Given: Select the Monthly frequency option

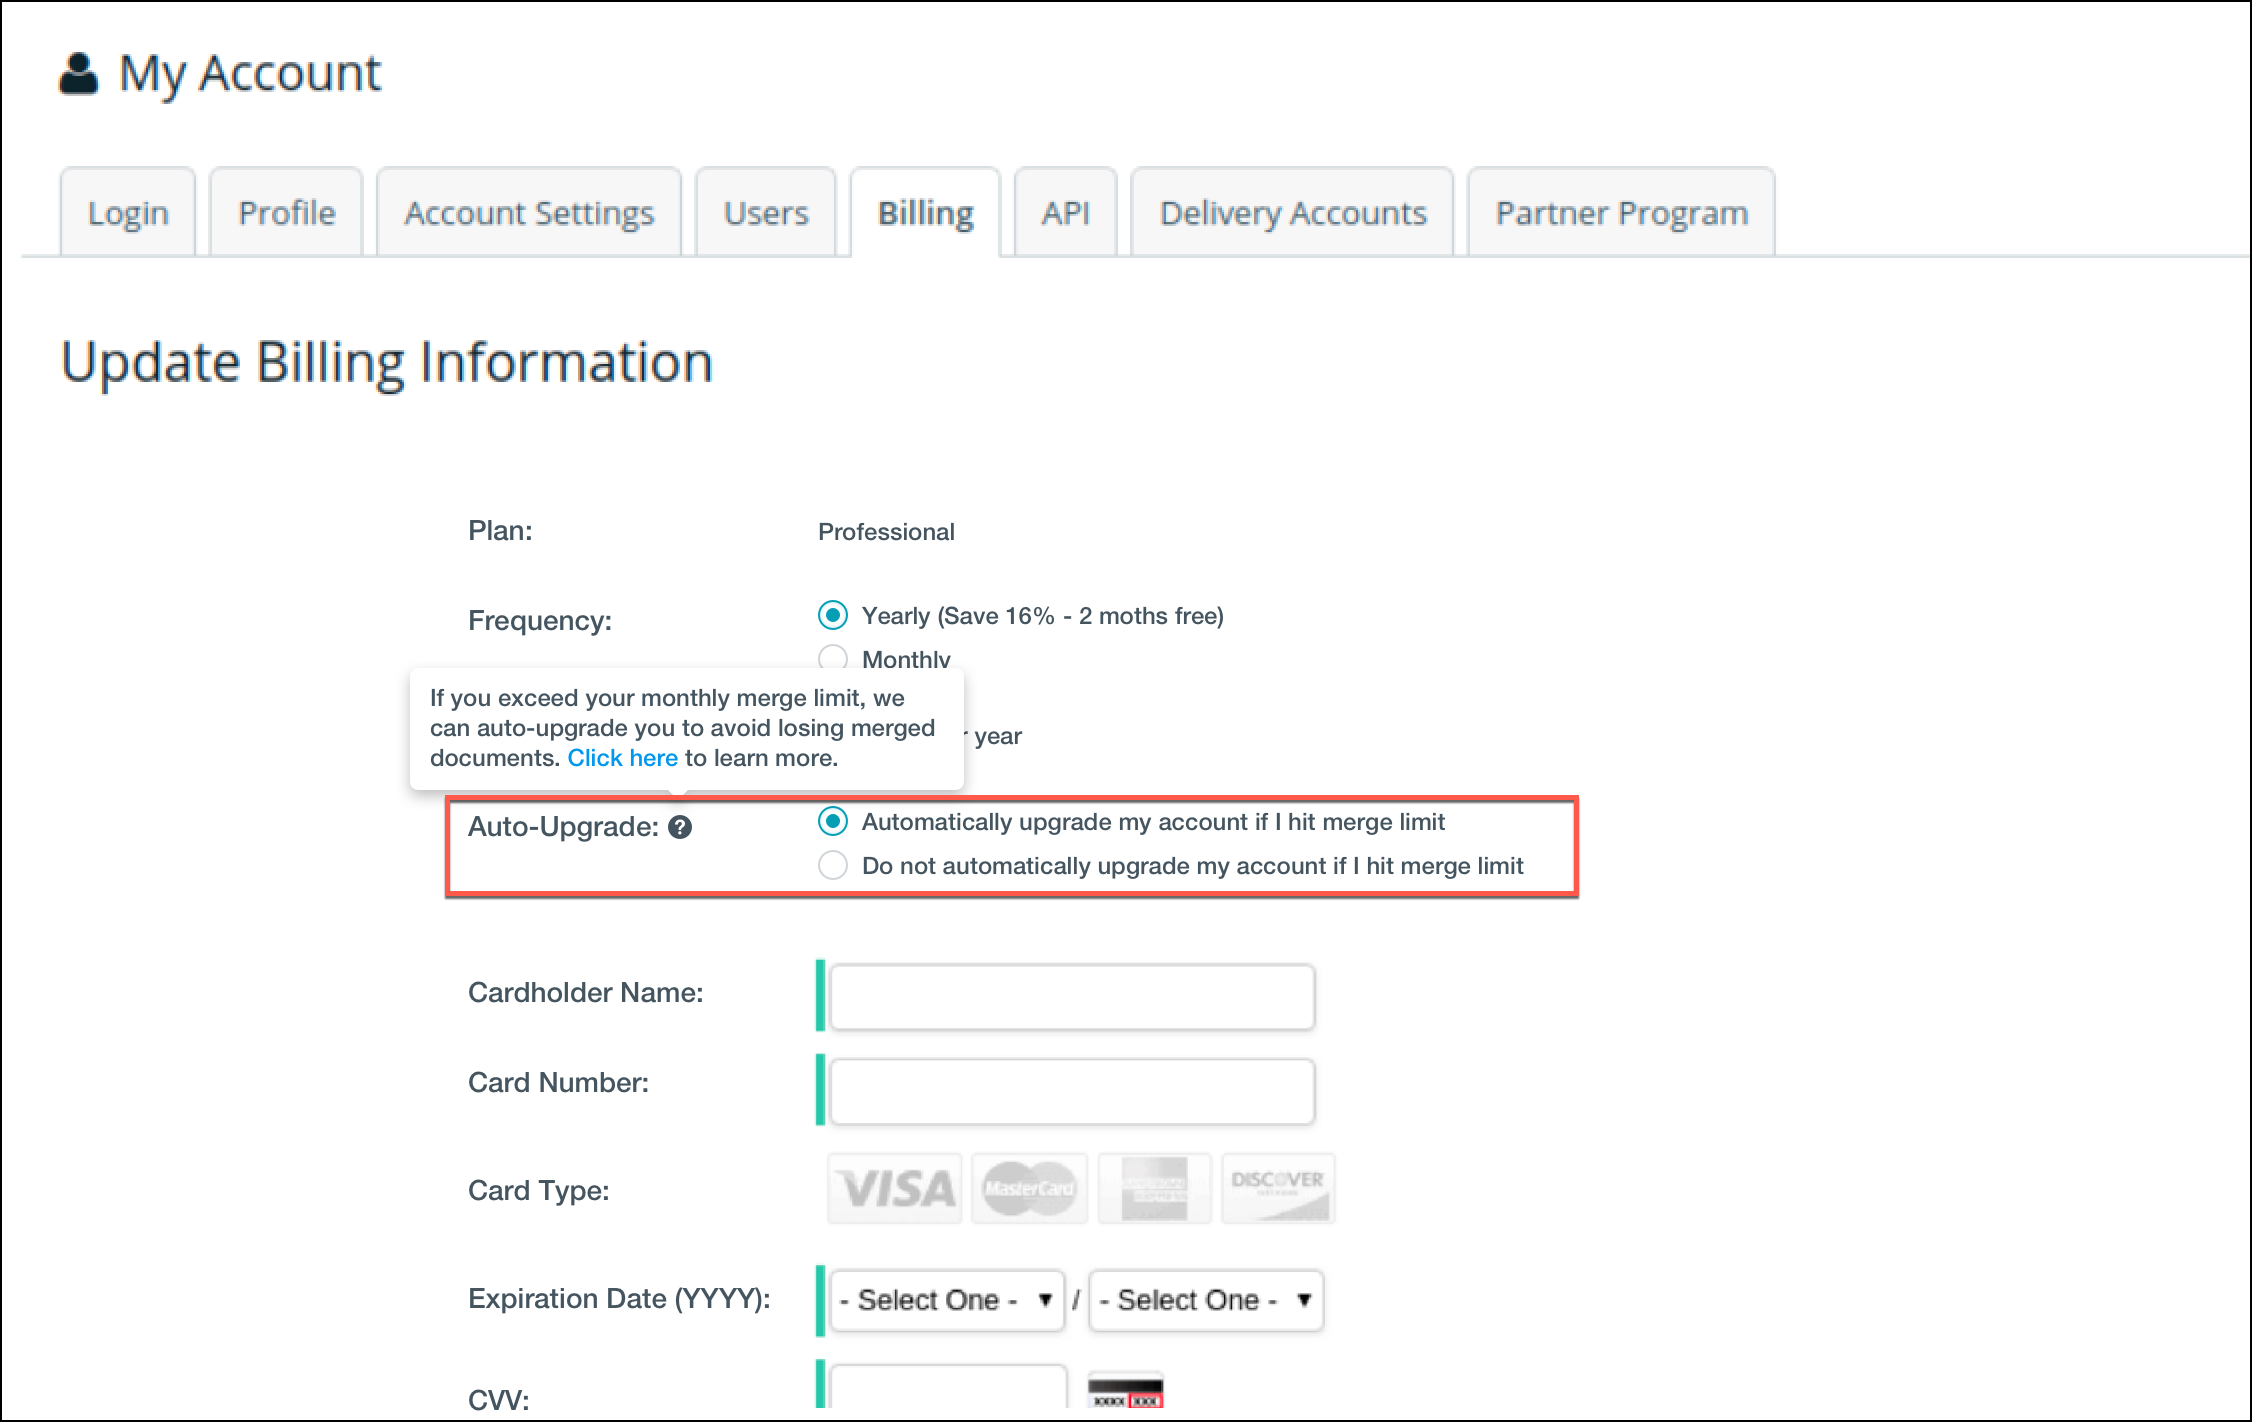Looking at the screenshot, I should coord(833,658).
